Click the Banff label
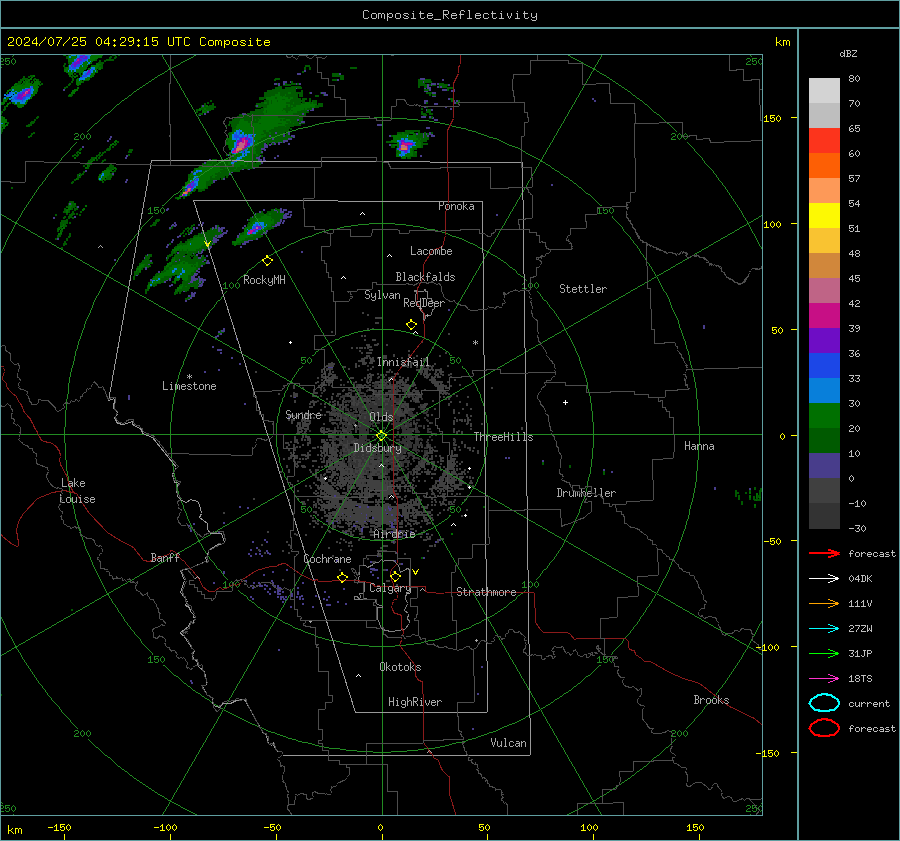 165,557
